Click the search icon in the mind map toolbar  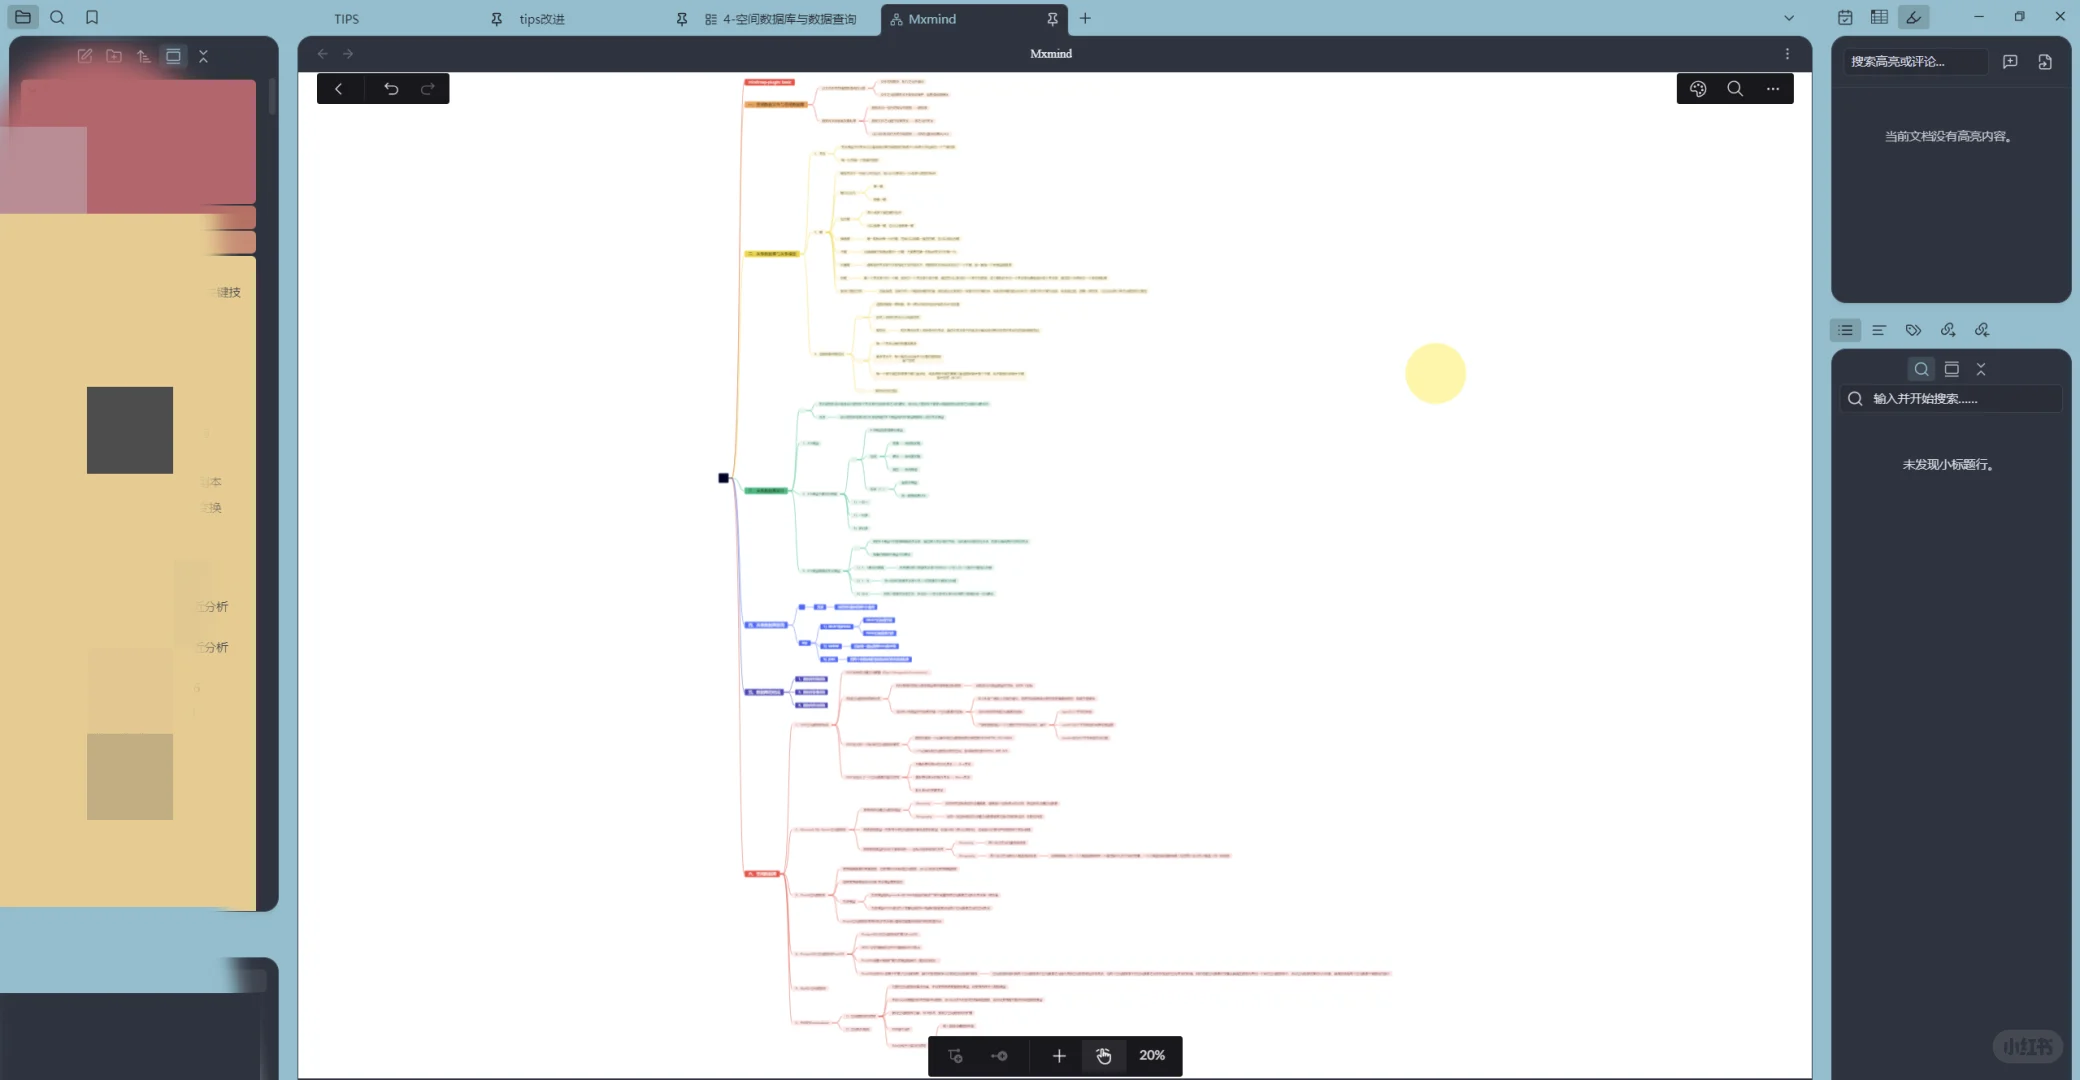coord(1735,89)
